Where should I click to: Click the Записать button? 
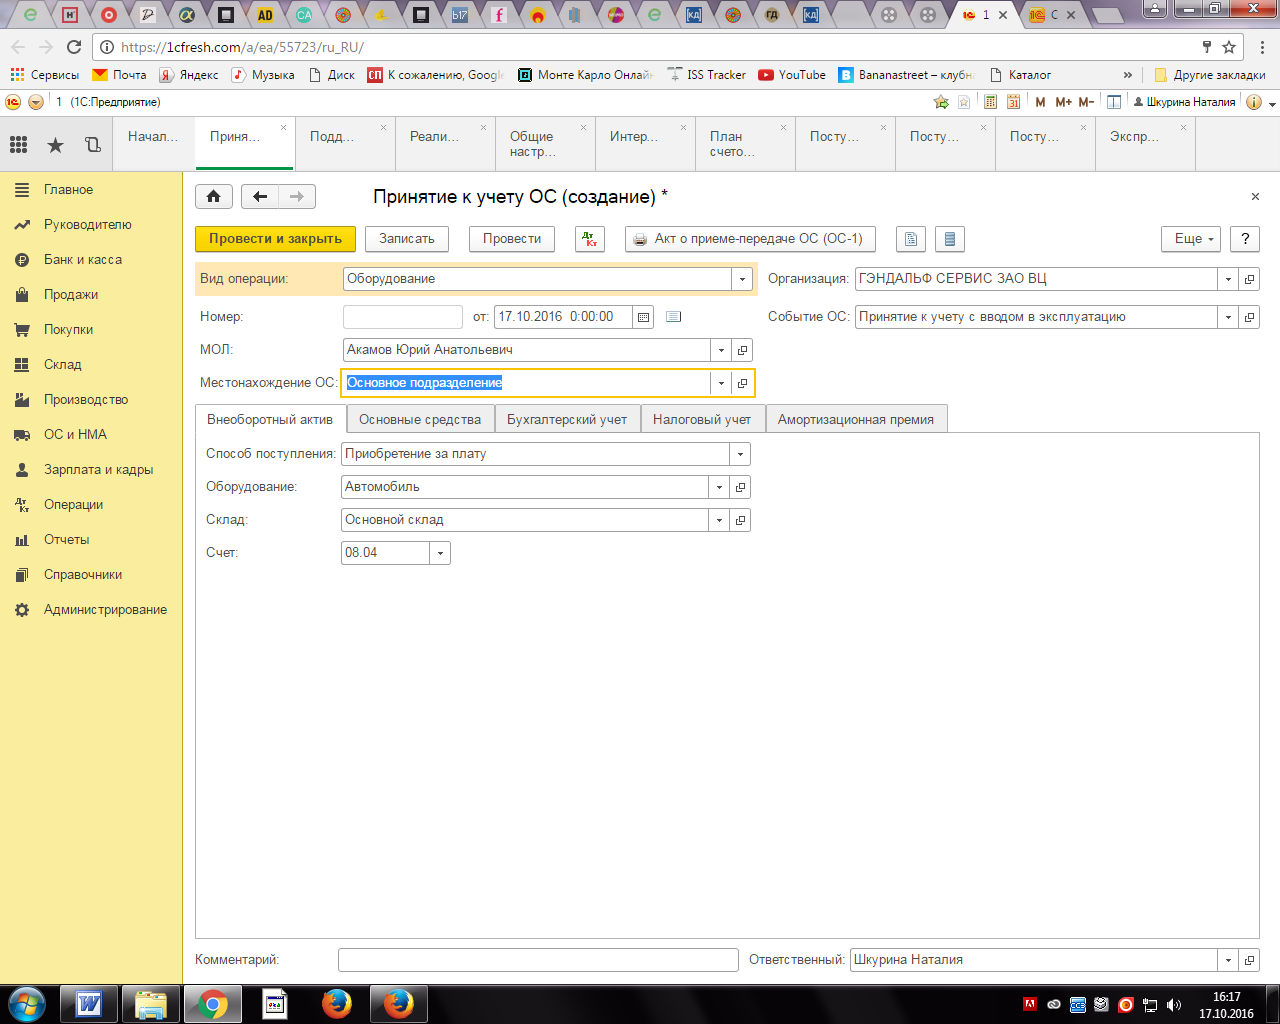pos(406,239)
